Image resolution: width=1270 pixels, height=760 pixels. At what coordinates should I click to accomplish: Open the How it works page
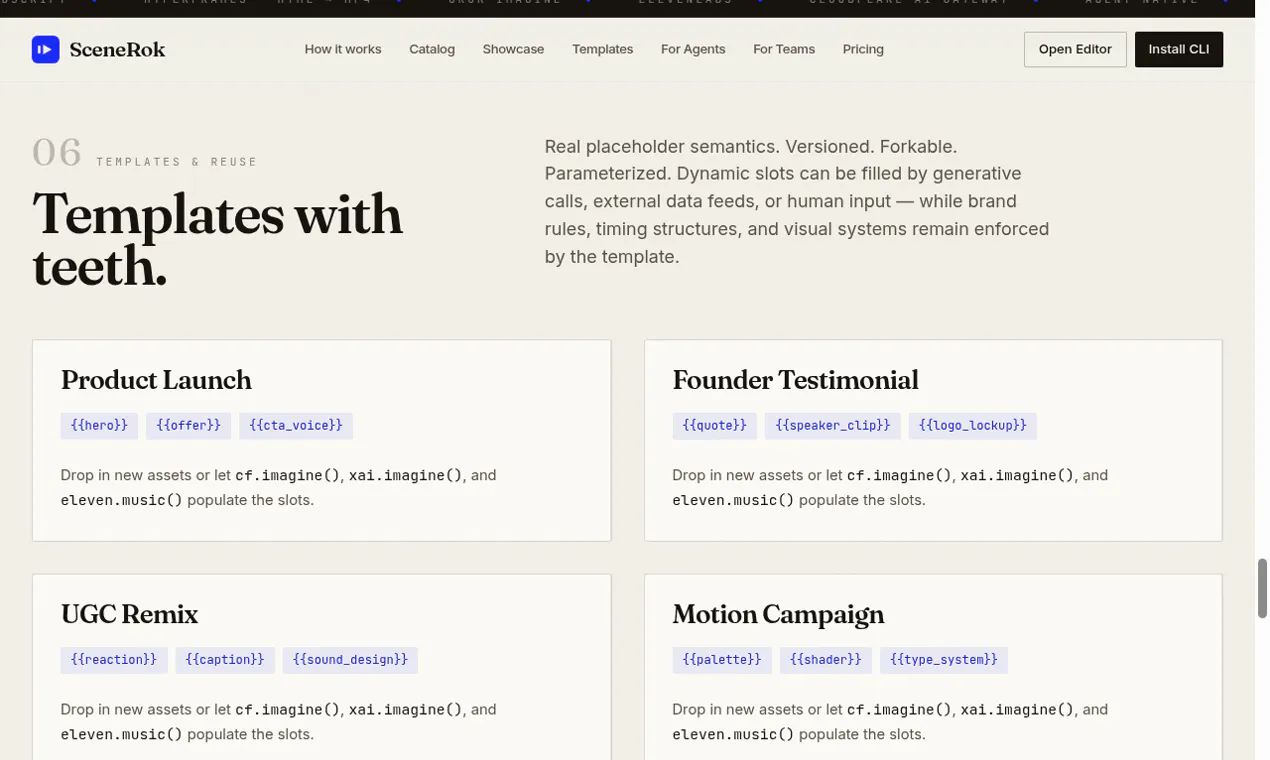(343, 49)
